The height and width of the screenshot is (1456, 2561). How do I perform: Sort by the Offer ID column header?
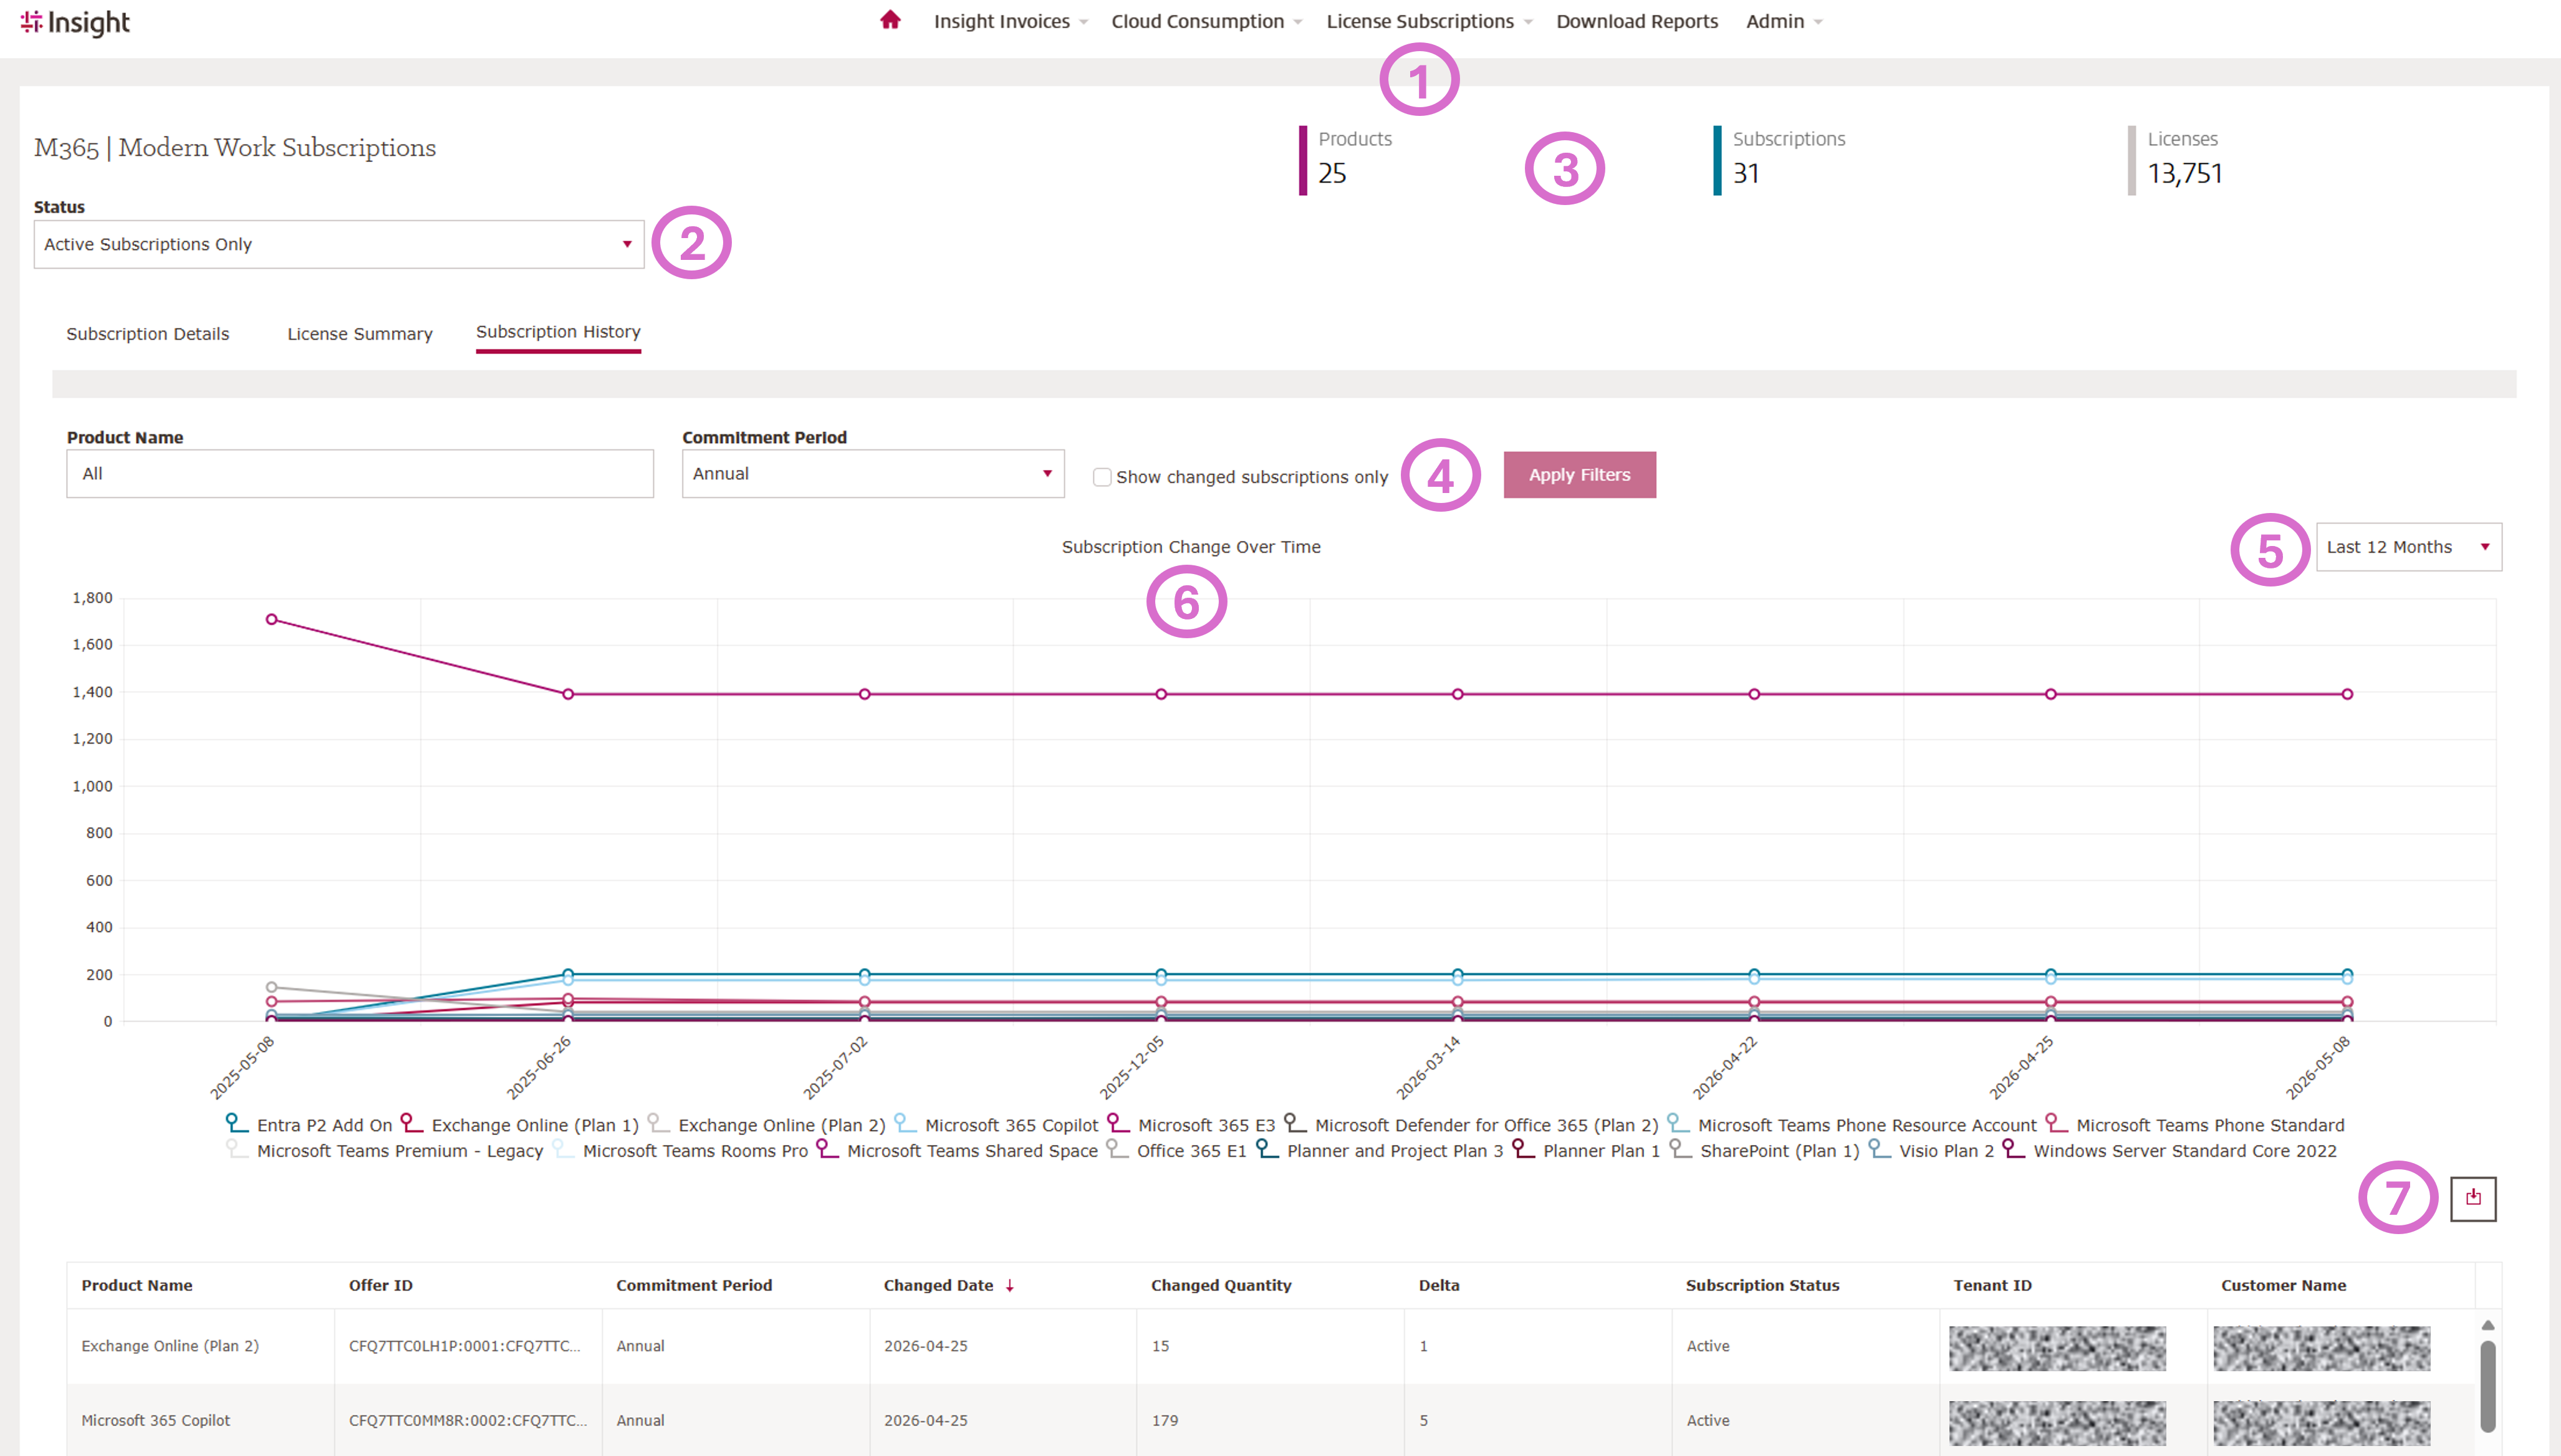[x=380, y=1285]
